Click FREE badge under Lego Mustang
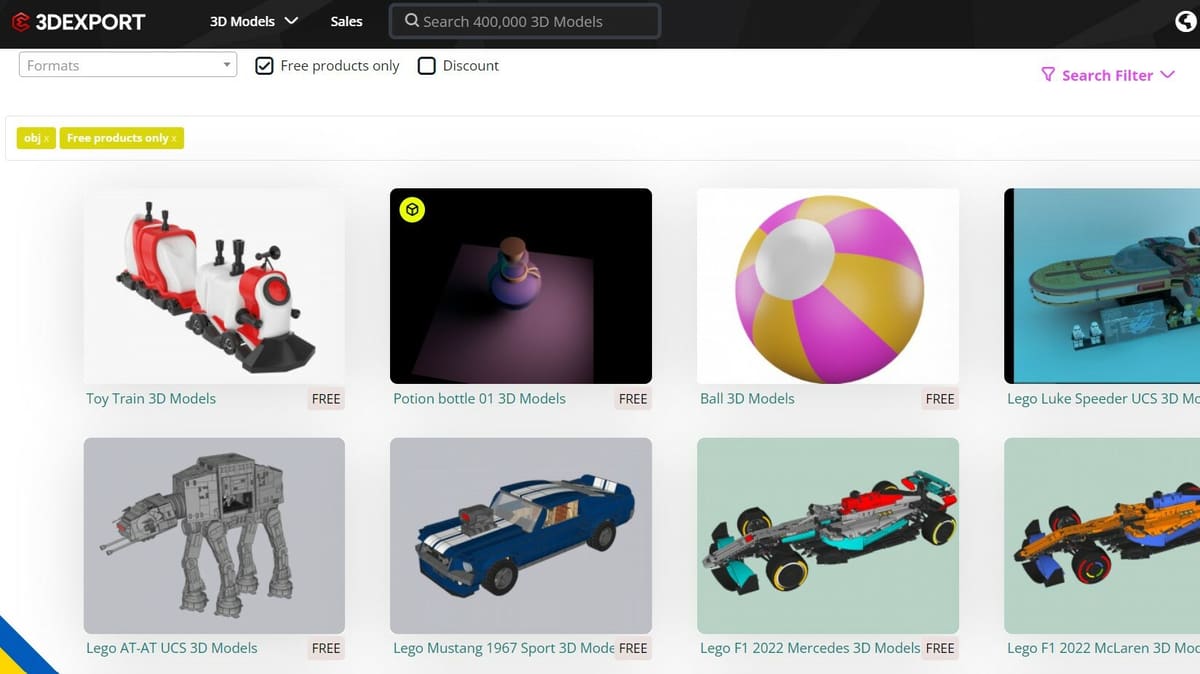1200x674 pixels. tap(633, 648)
